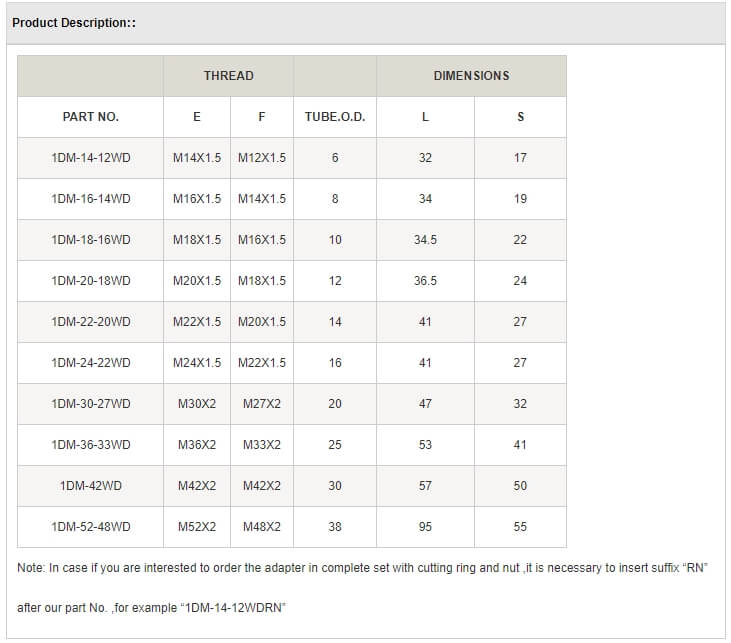Select the THREAD column group header
Image resolution: width=731 pixels, height=643 pixels.
(x=228, y=76)
